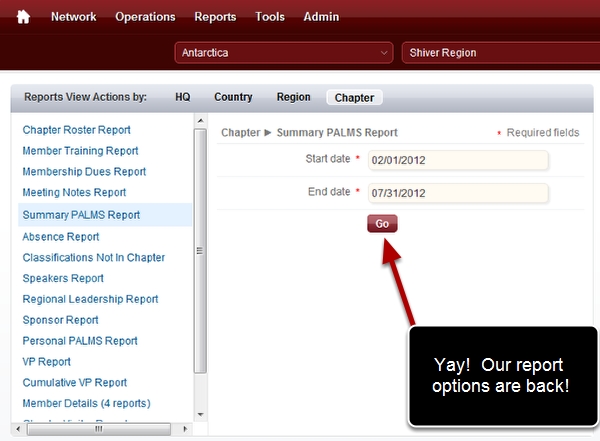This screenshot has height=441, width=600.
Task: Select Absence Report from the list
Action: (x=61, y=237)
